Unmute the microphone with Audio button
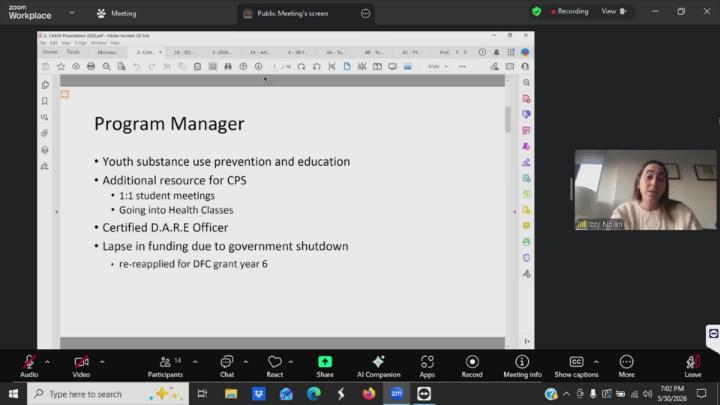 pos(29,364)
